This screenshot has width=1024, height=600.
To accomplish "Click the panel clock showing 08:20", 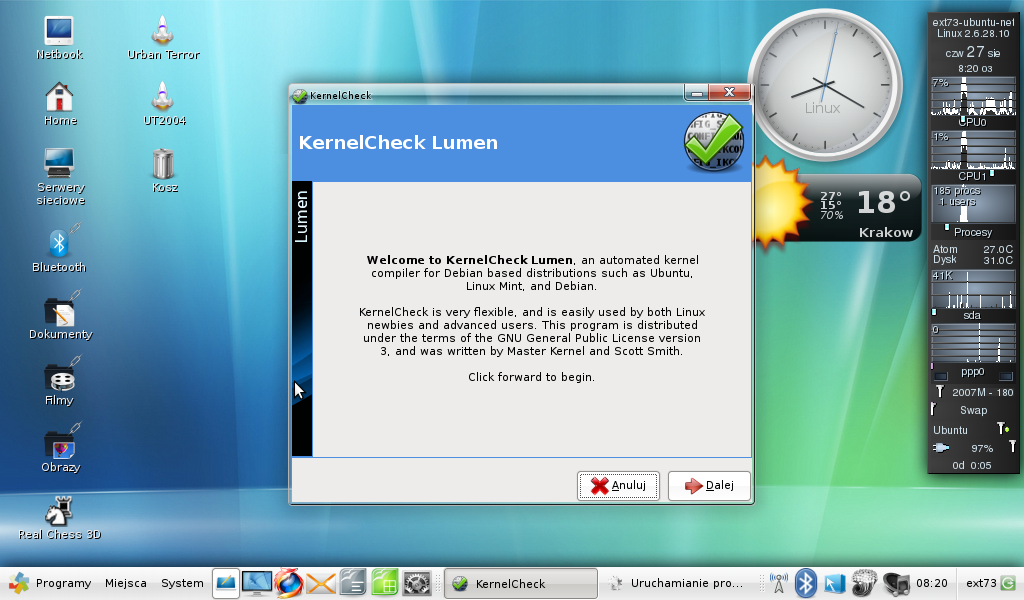I will click(931, 583).
